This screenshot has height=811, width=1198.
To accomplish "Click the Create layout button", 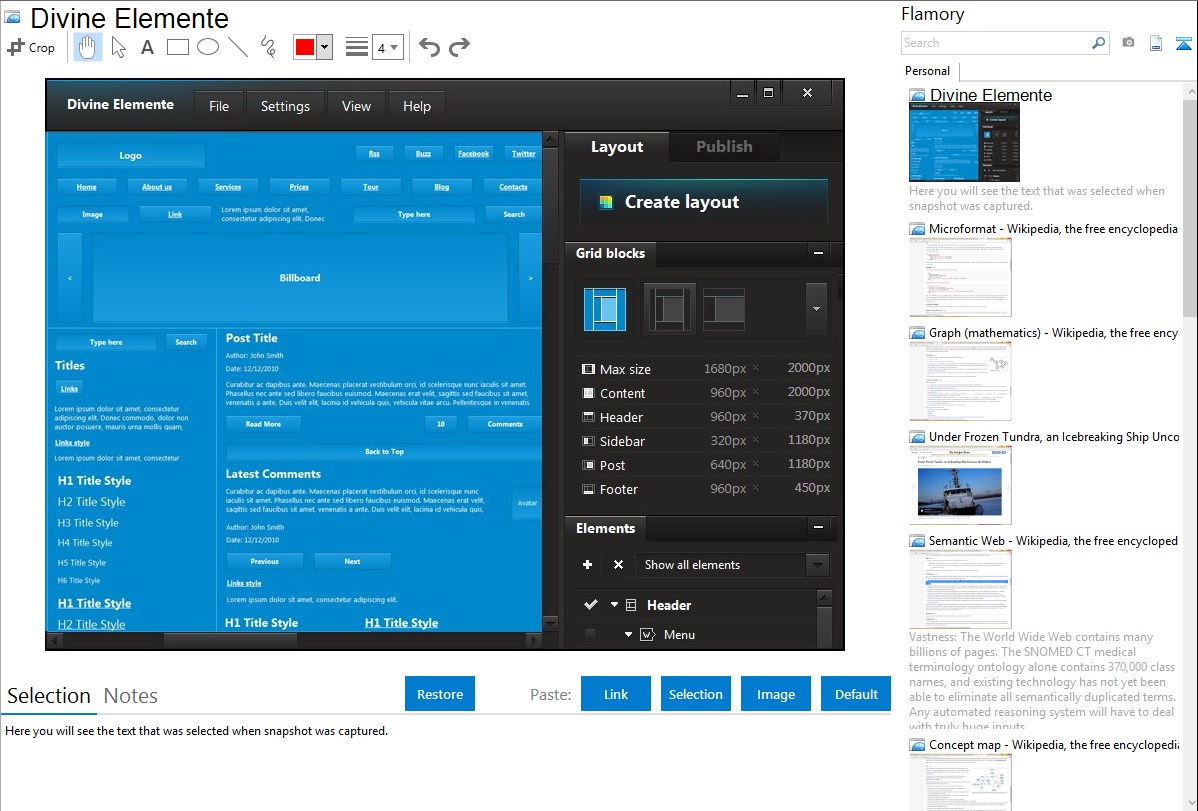I will 704,202.
